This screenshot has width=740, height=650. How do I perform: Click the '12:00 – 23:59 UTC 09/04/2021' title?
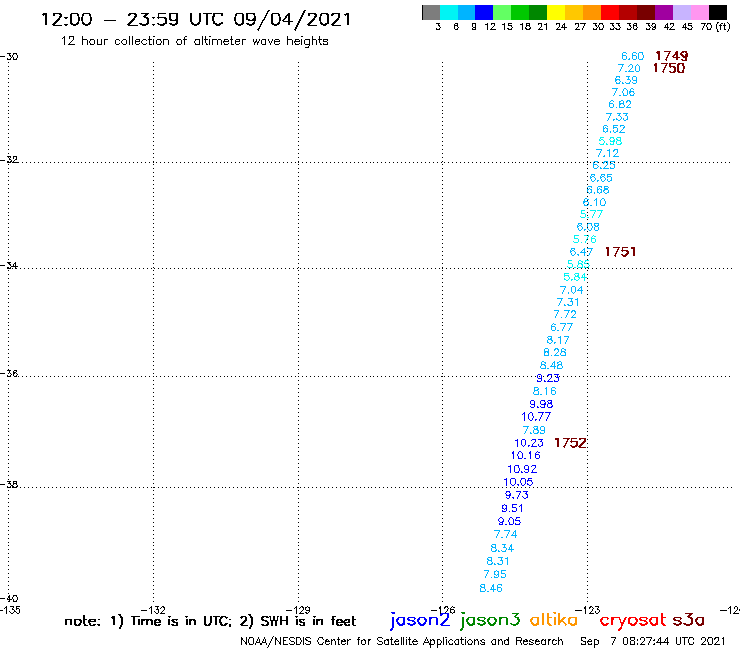coord(196,19)
